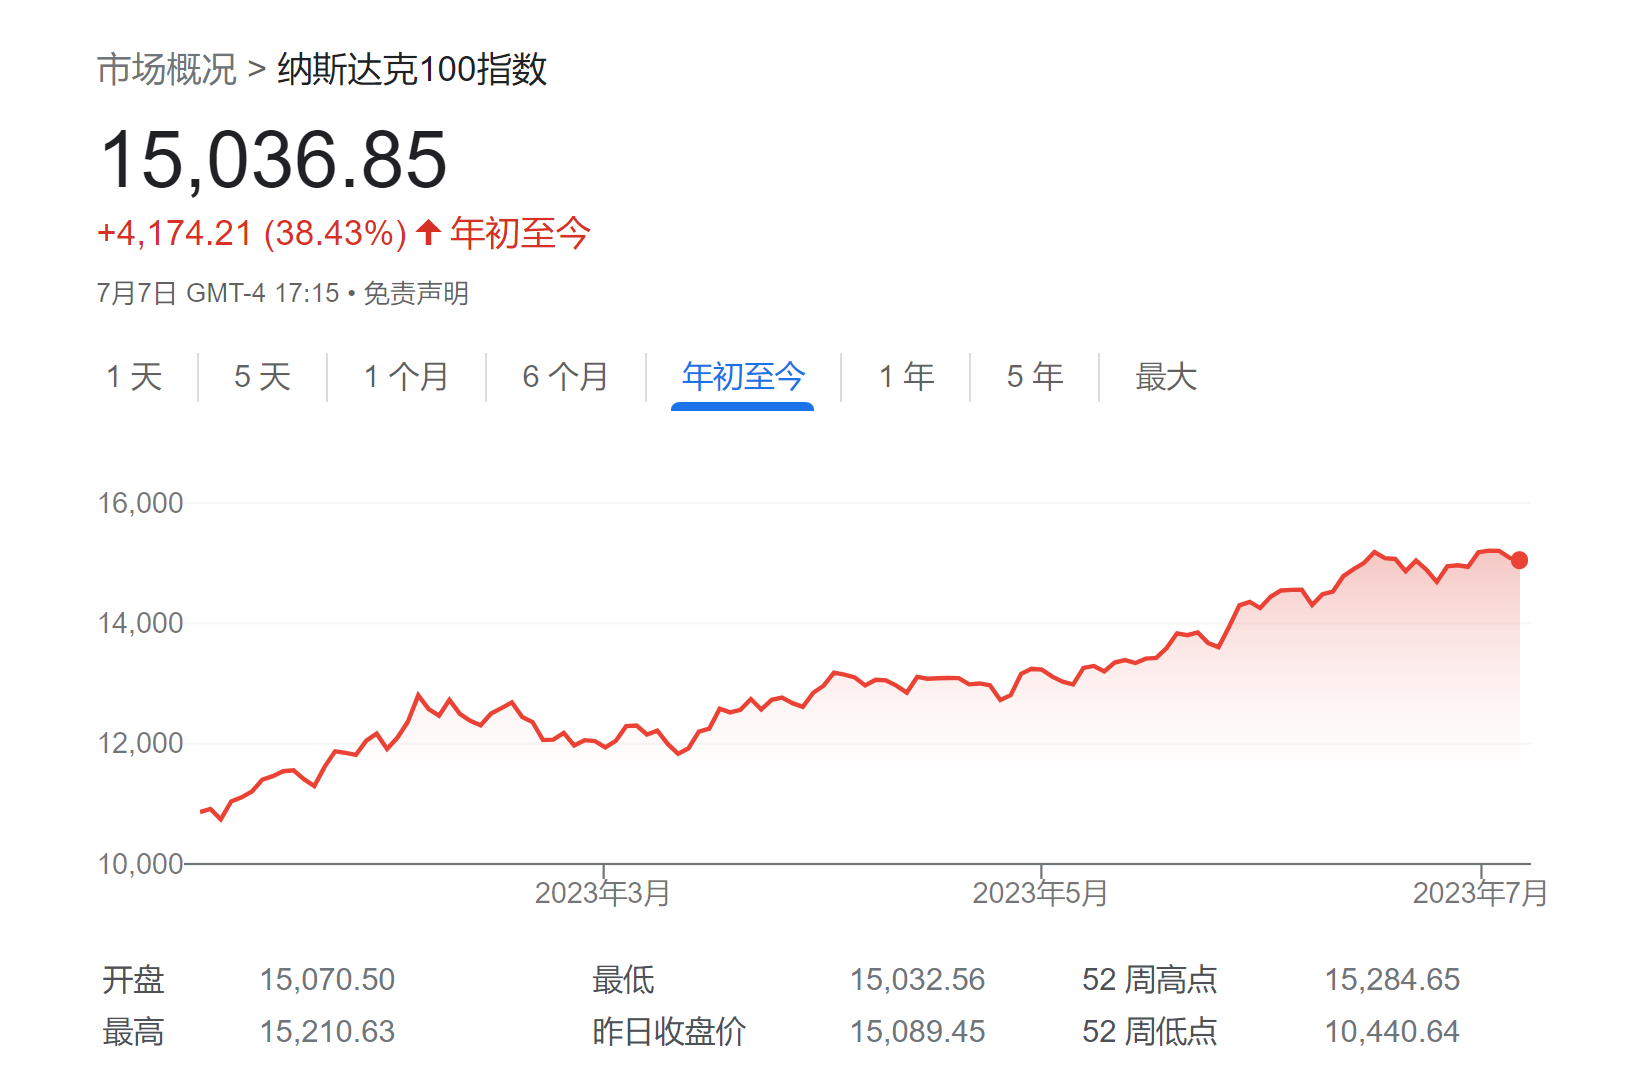Click the previous close 15,089.45
Viewport: 1633px width, 1077px height.
[917, 1031]
